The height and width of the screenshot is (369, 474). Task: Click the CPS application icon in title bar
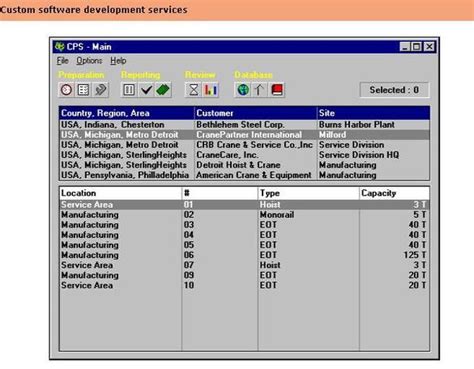pyautogui.click(x=60, y=46)
